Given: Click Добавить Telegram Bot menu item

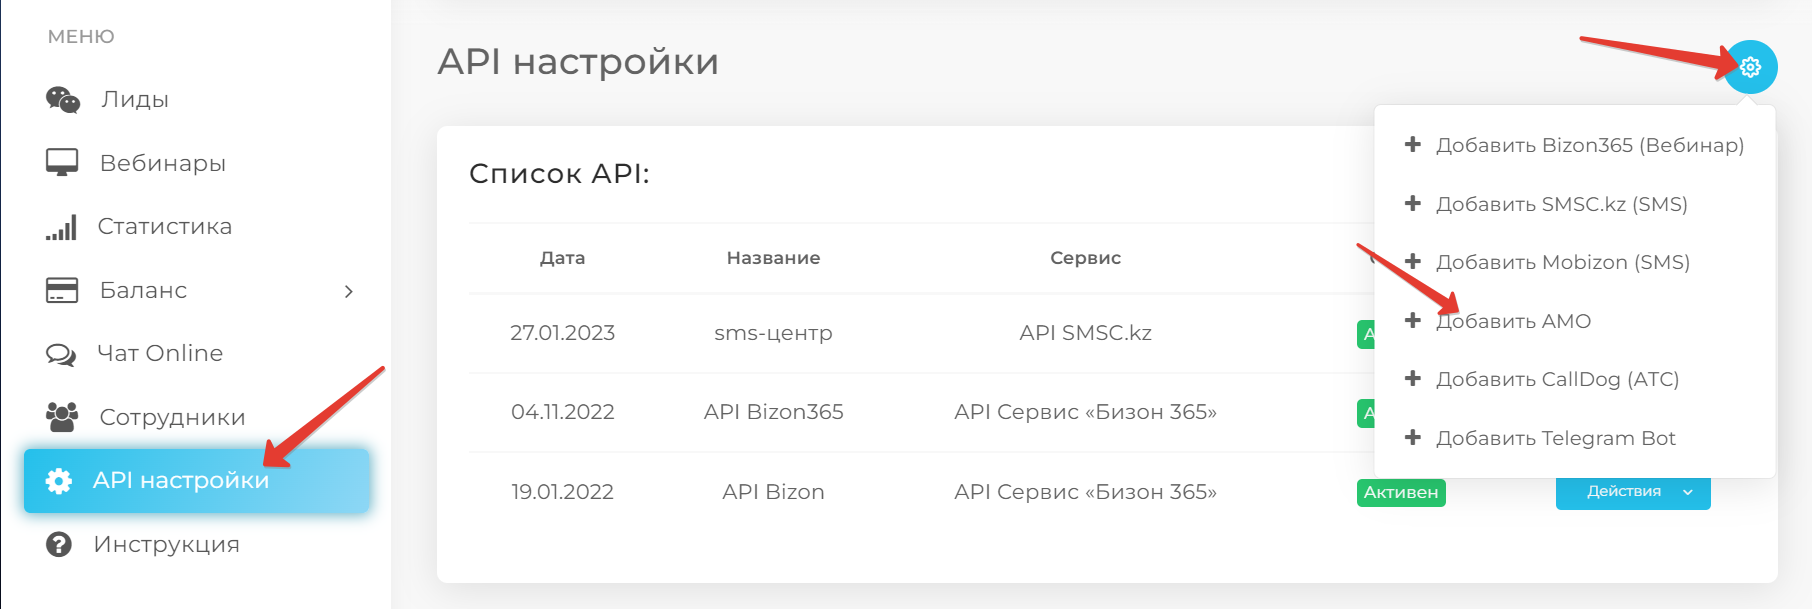Looking at the screenshot, I should [x=1555, y=438].
